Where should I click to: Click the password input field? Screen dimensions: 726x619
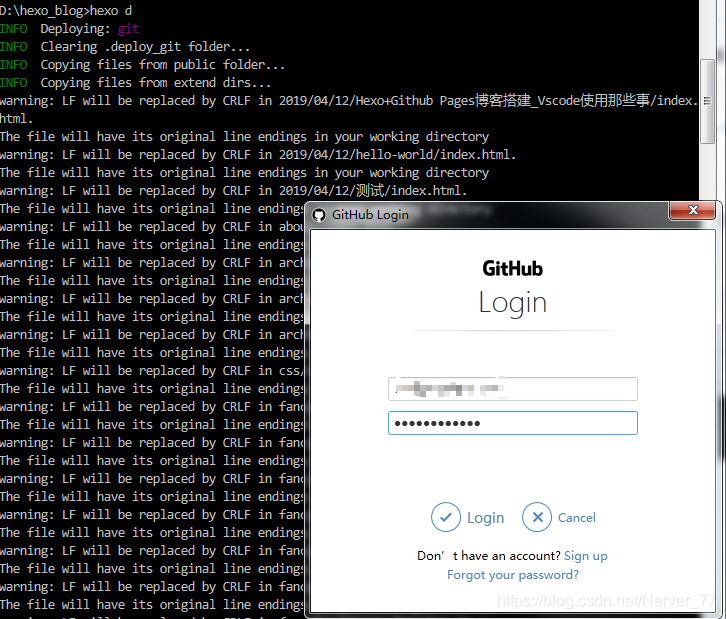click(513, 423)
